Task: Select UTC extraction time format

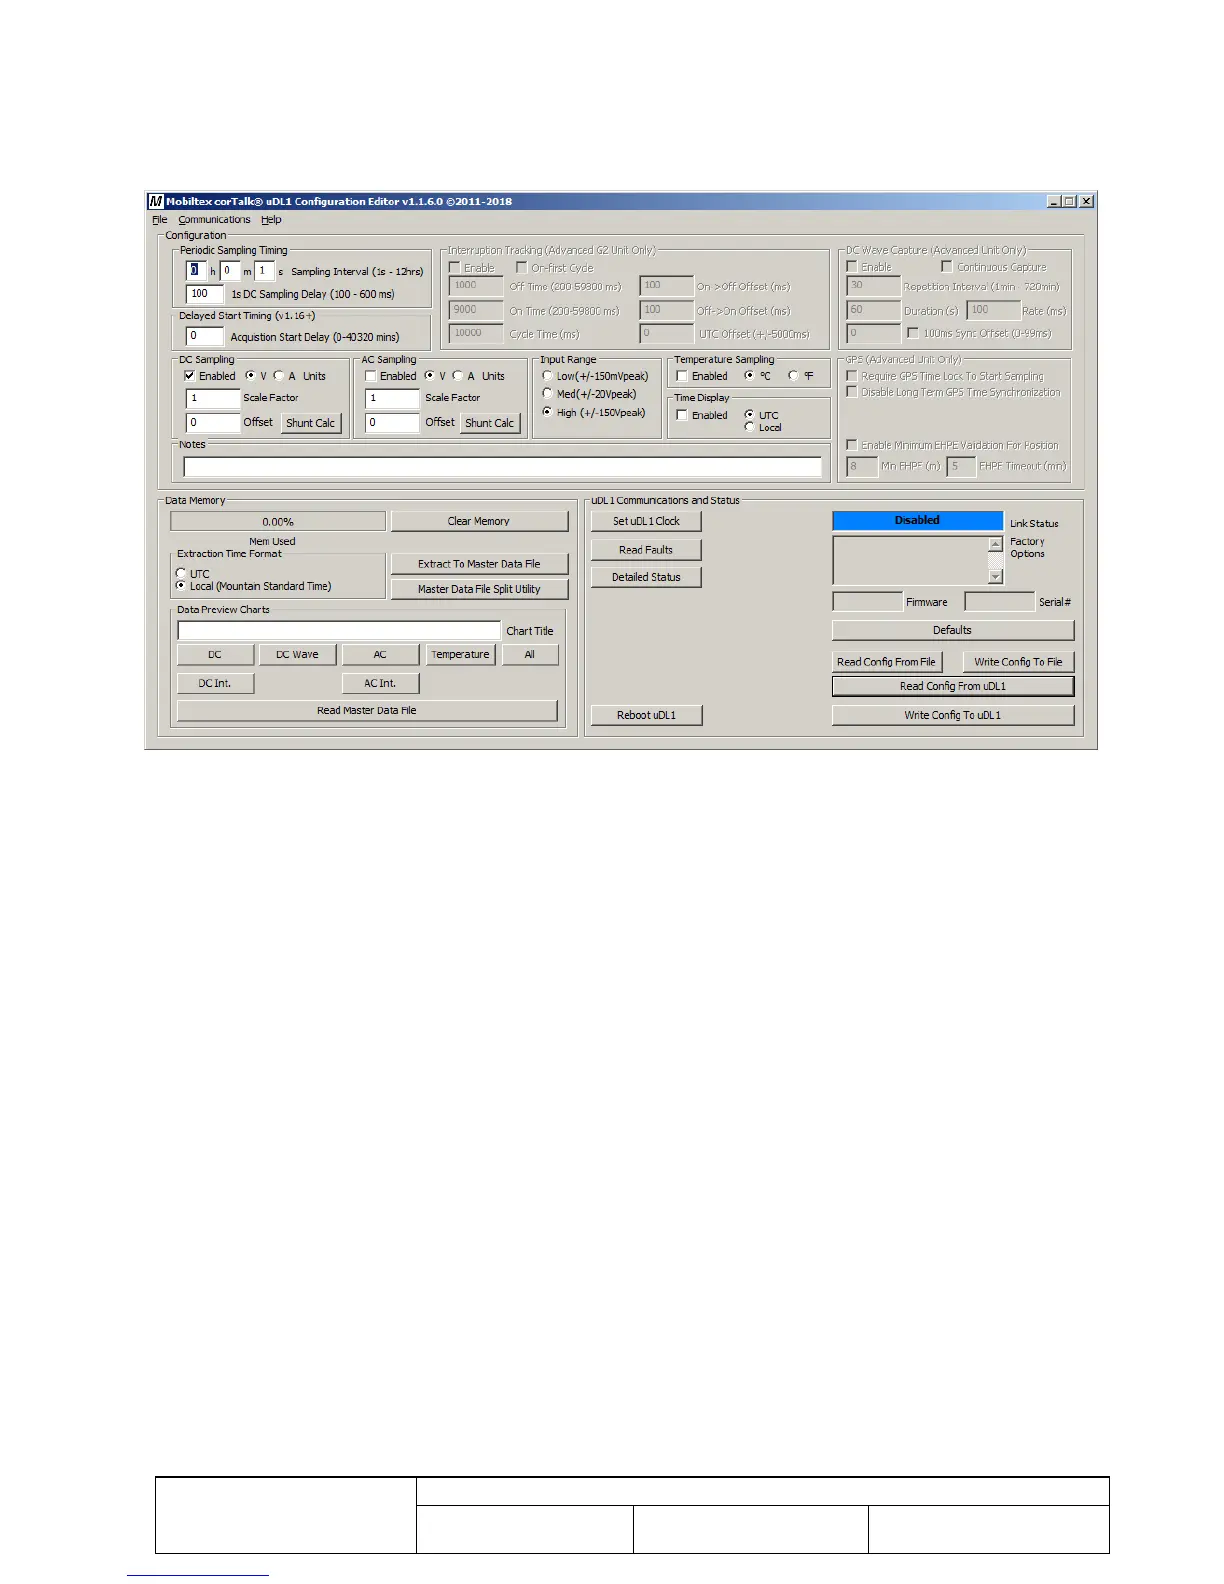Action: [x=181, y=574]
